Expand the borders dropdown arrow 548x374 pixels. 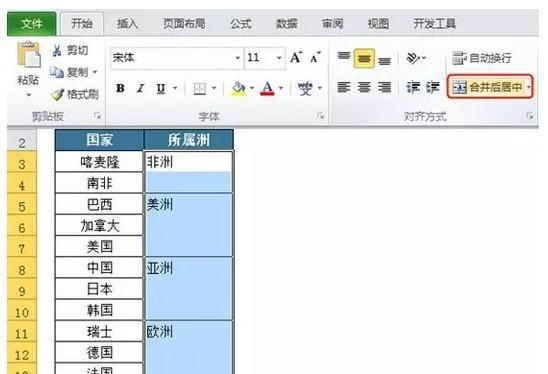[x=214, y=88]
